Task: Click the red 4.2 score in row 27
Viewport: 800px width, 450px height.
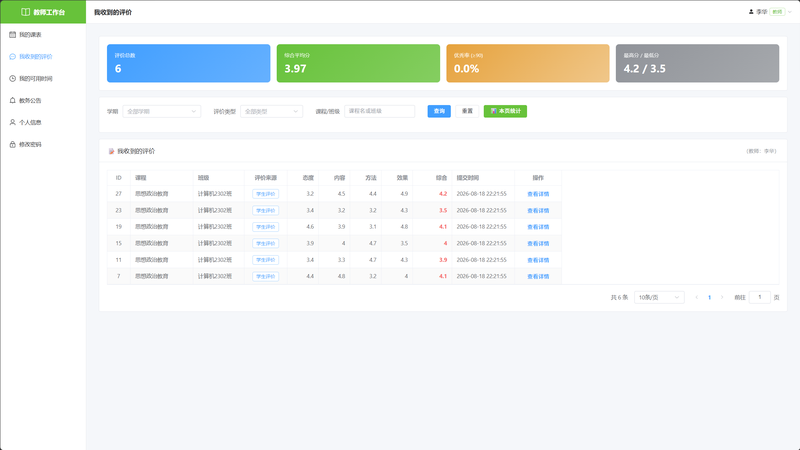Action: pos(443,194)
